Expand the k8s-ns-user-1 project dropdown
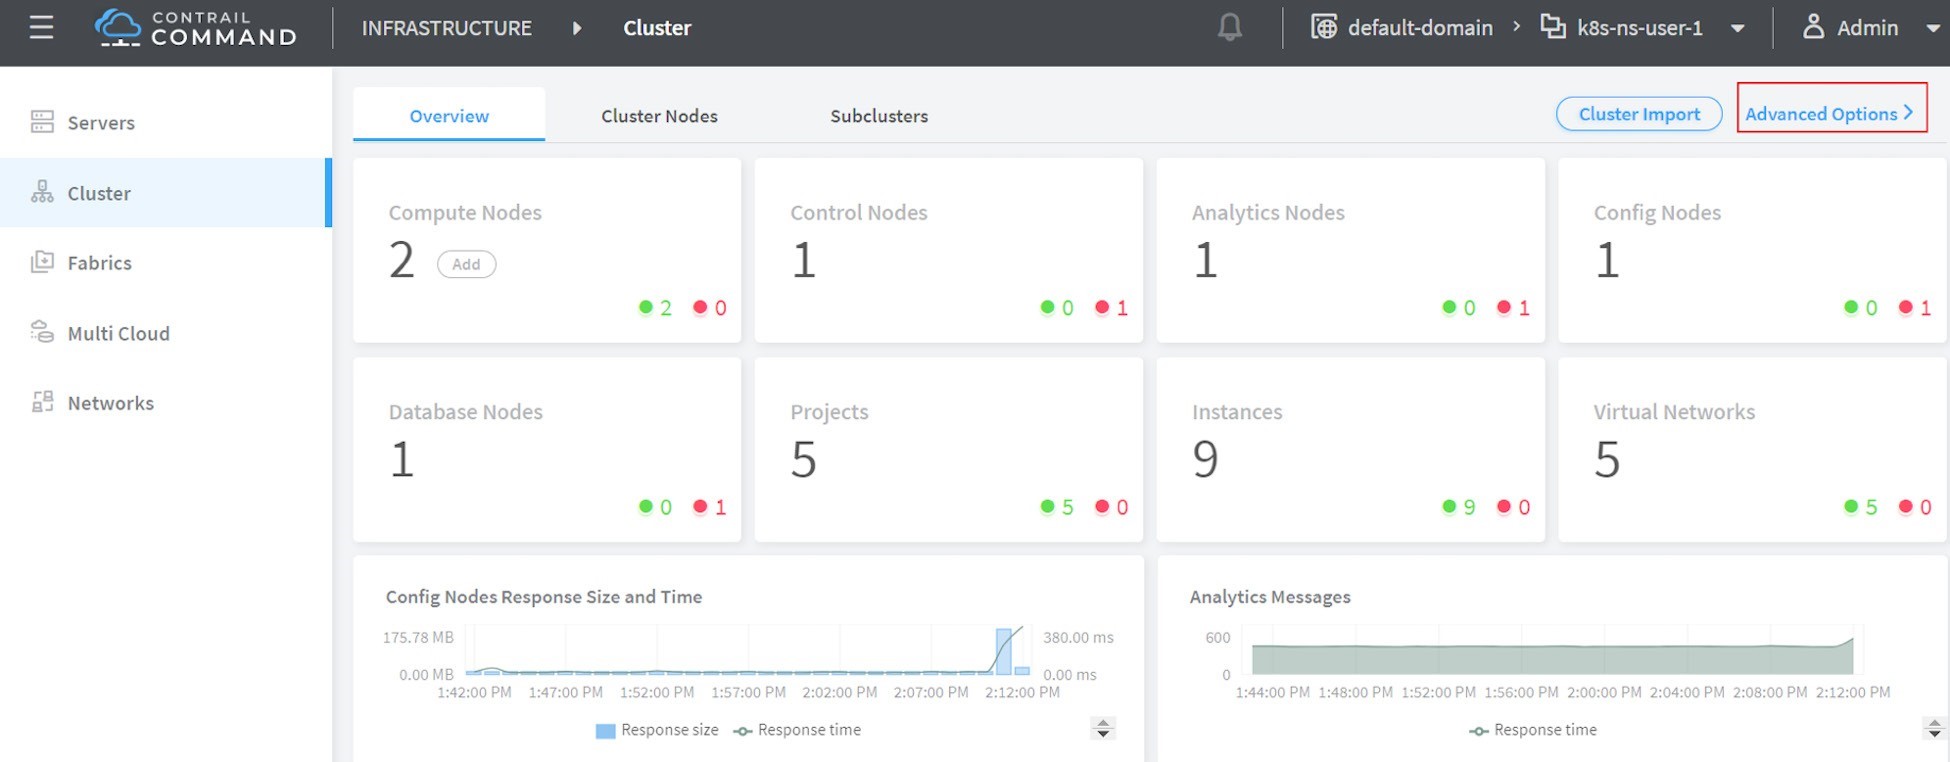Image resolution: width=1950 pixels, height=762 pixels. tap(1738, 28)
